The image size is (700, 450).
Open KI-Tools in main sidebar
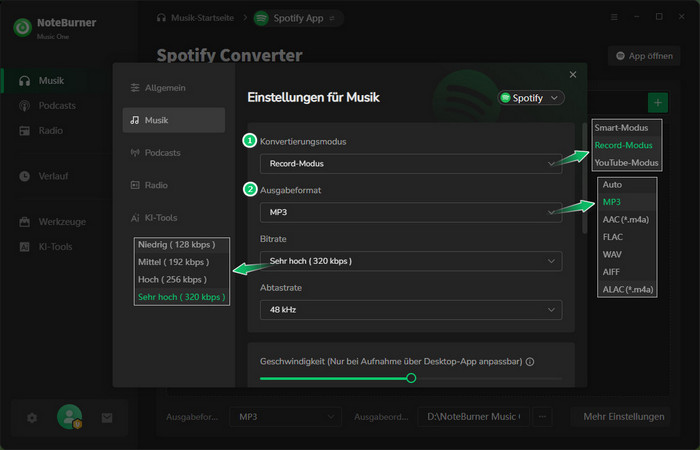pos(46,247)
